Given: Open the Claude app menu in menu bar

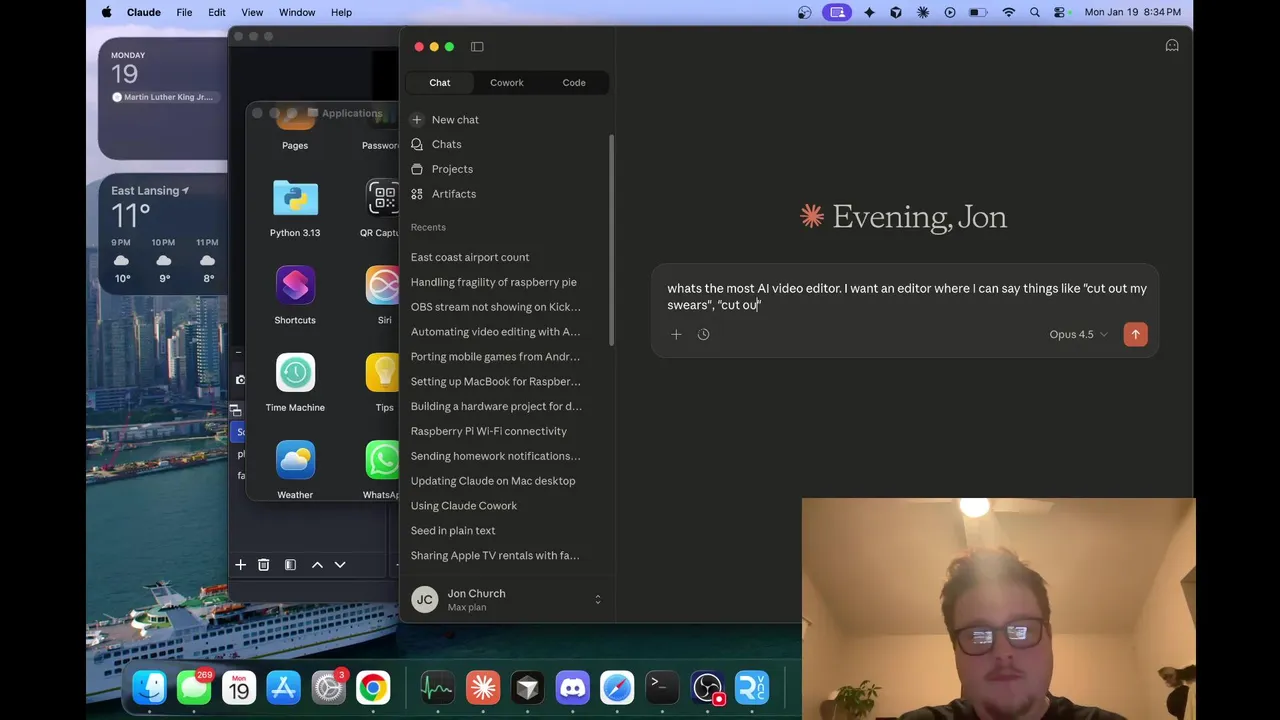Looking at the screenshot, I should [x=144, y=12].
